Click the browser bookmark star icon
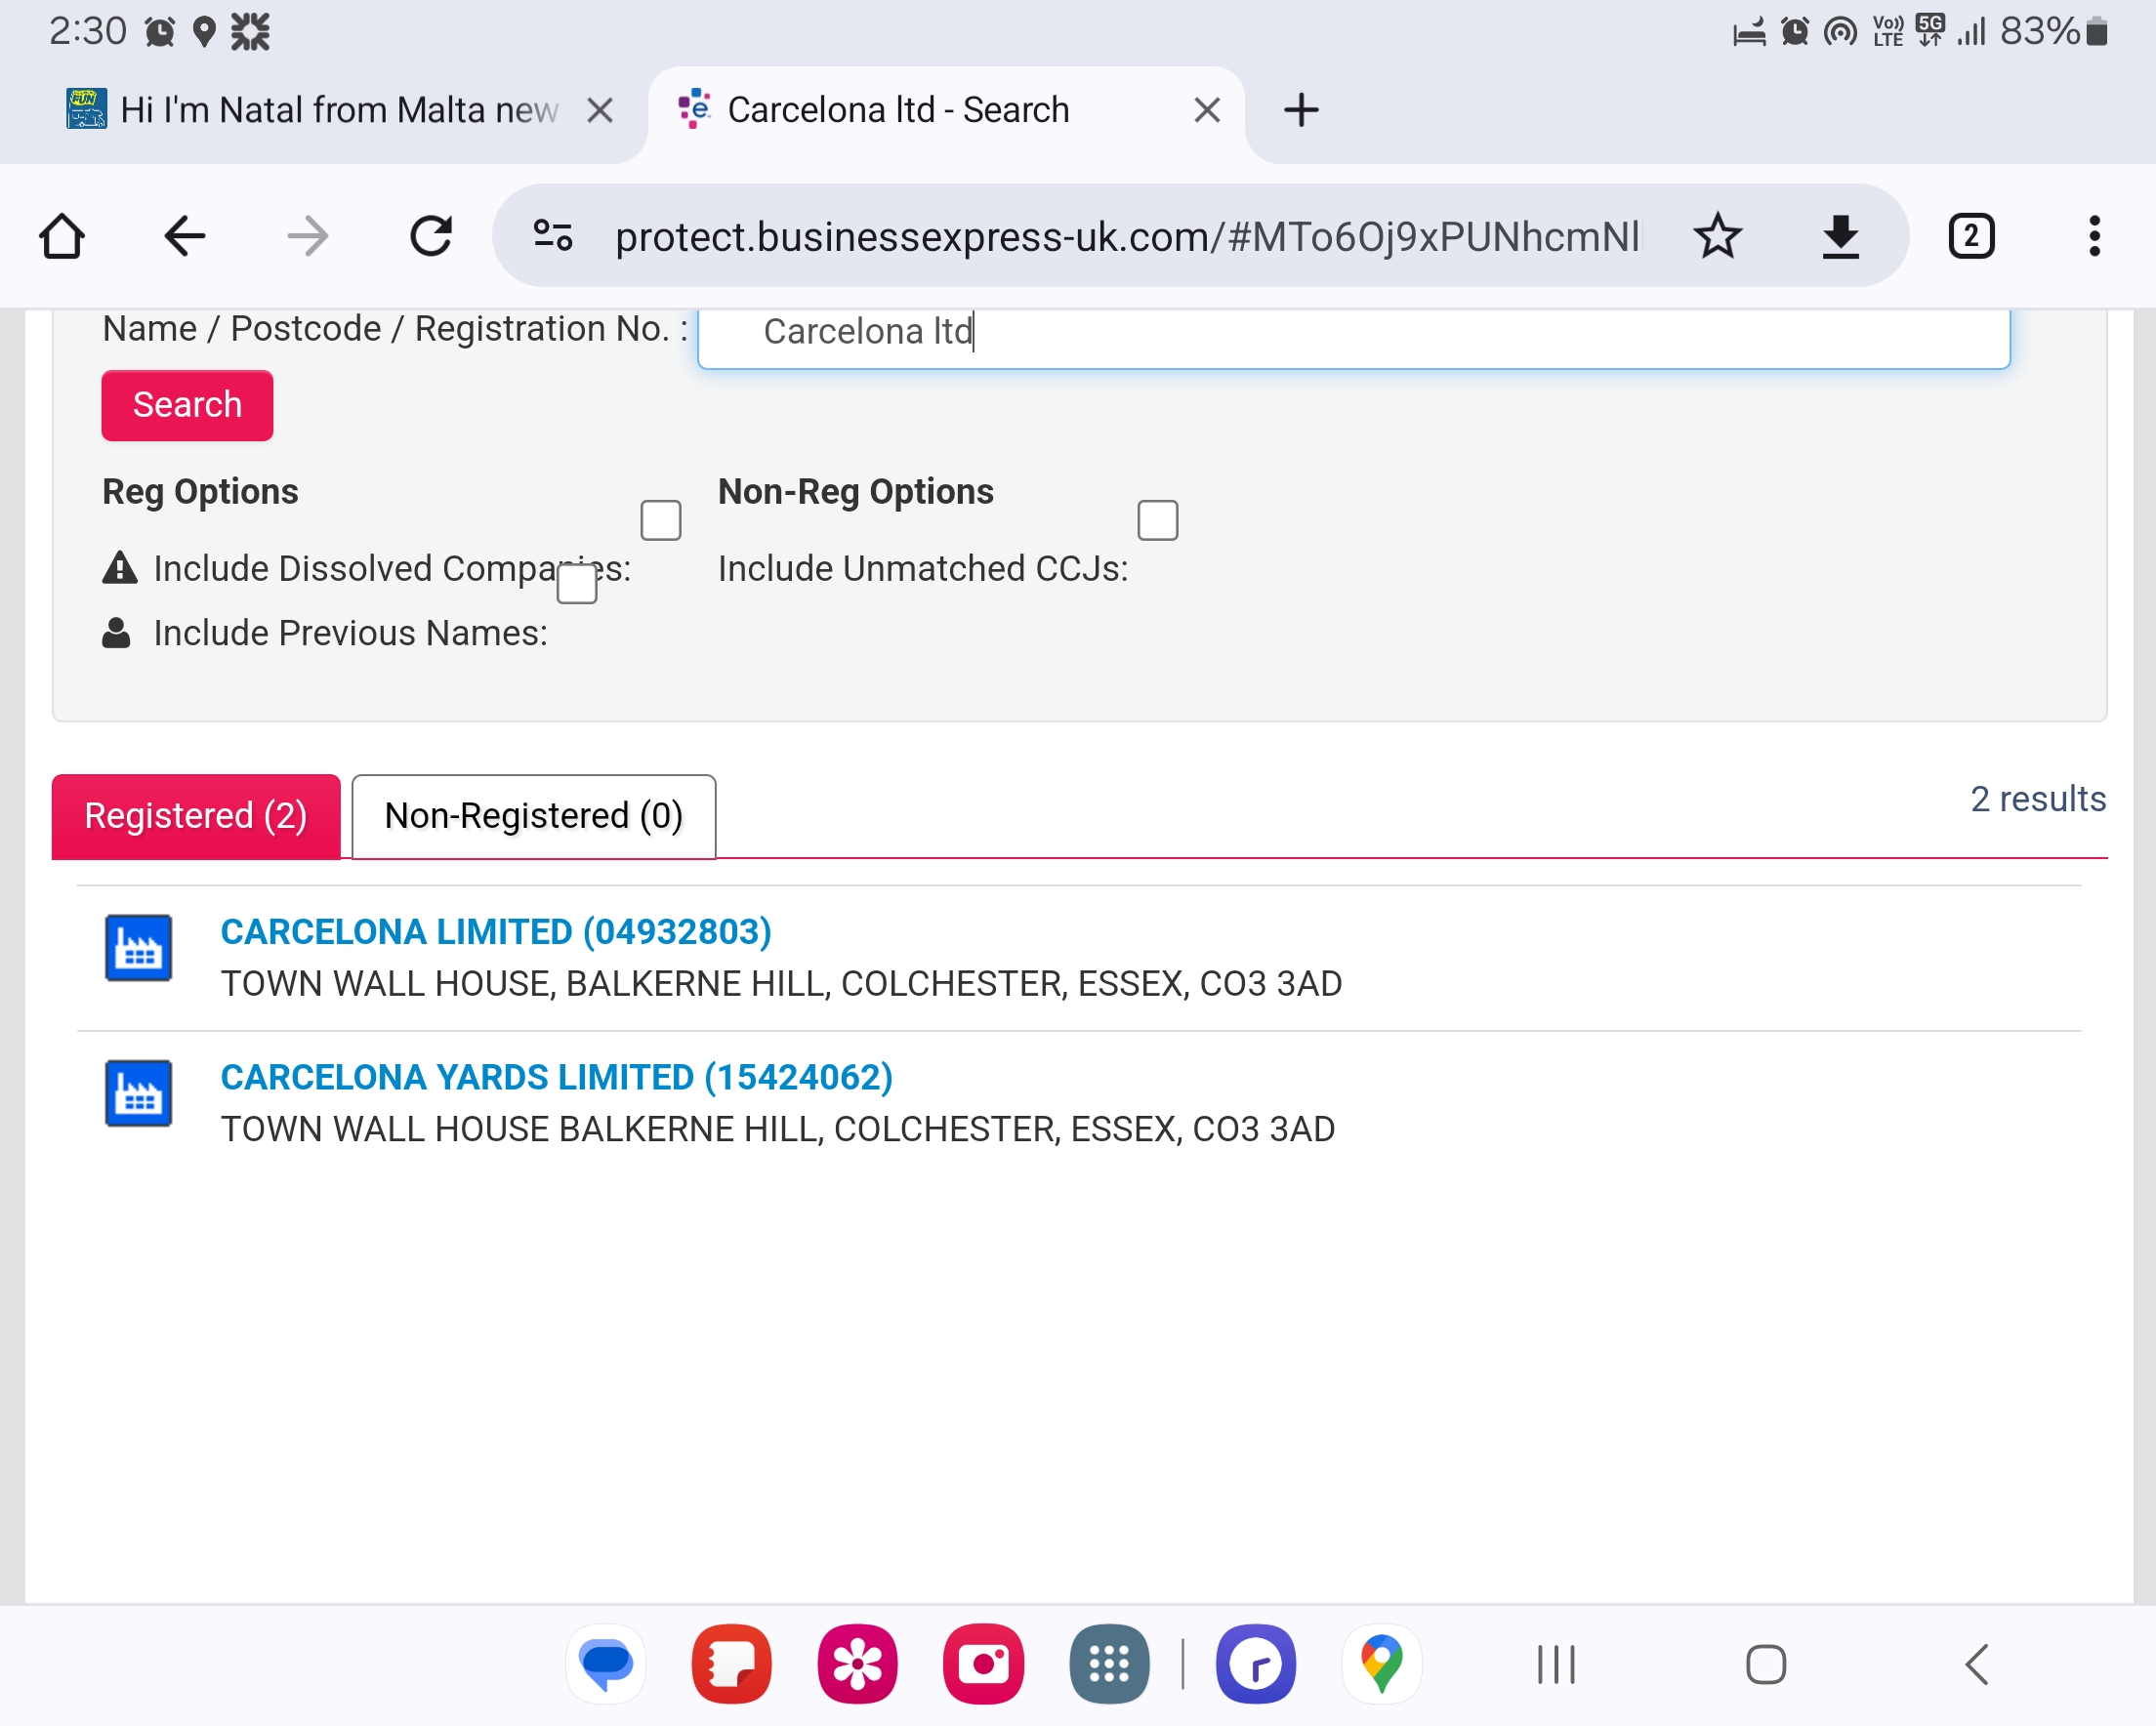 coord(1718,236)
